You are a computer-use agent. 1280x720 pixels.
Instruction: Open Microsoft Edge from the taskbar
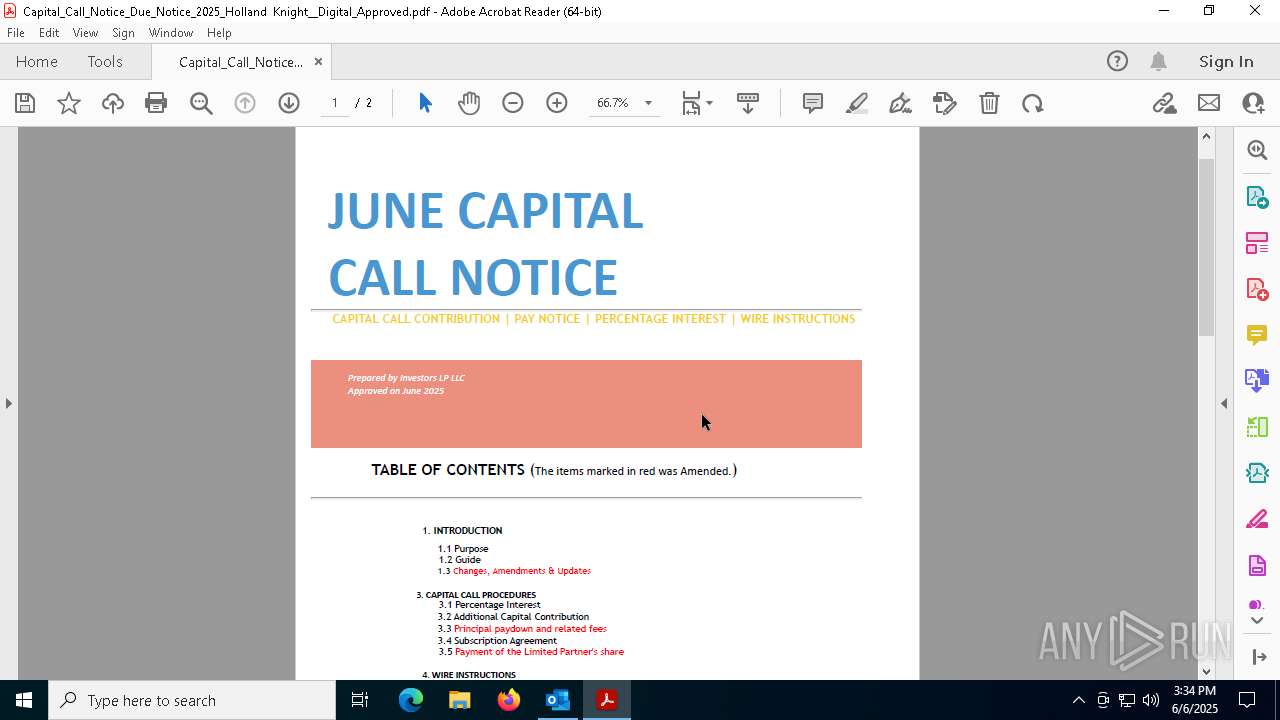coord(411,700)
